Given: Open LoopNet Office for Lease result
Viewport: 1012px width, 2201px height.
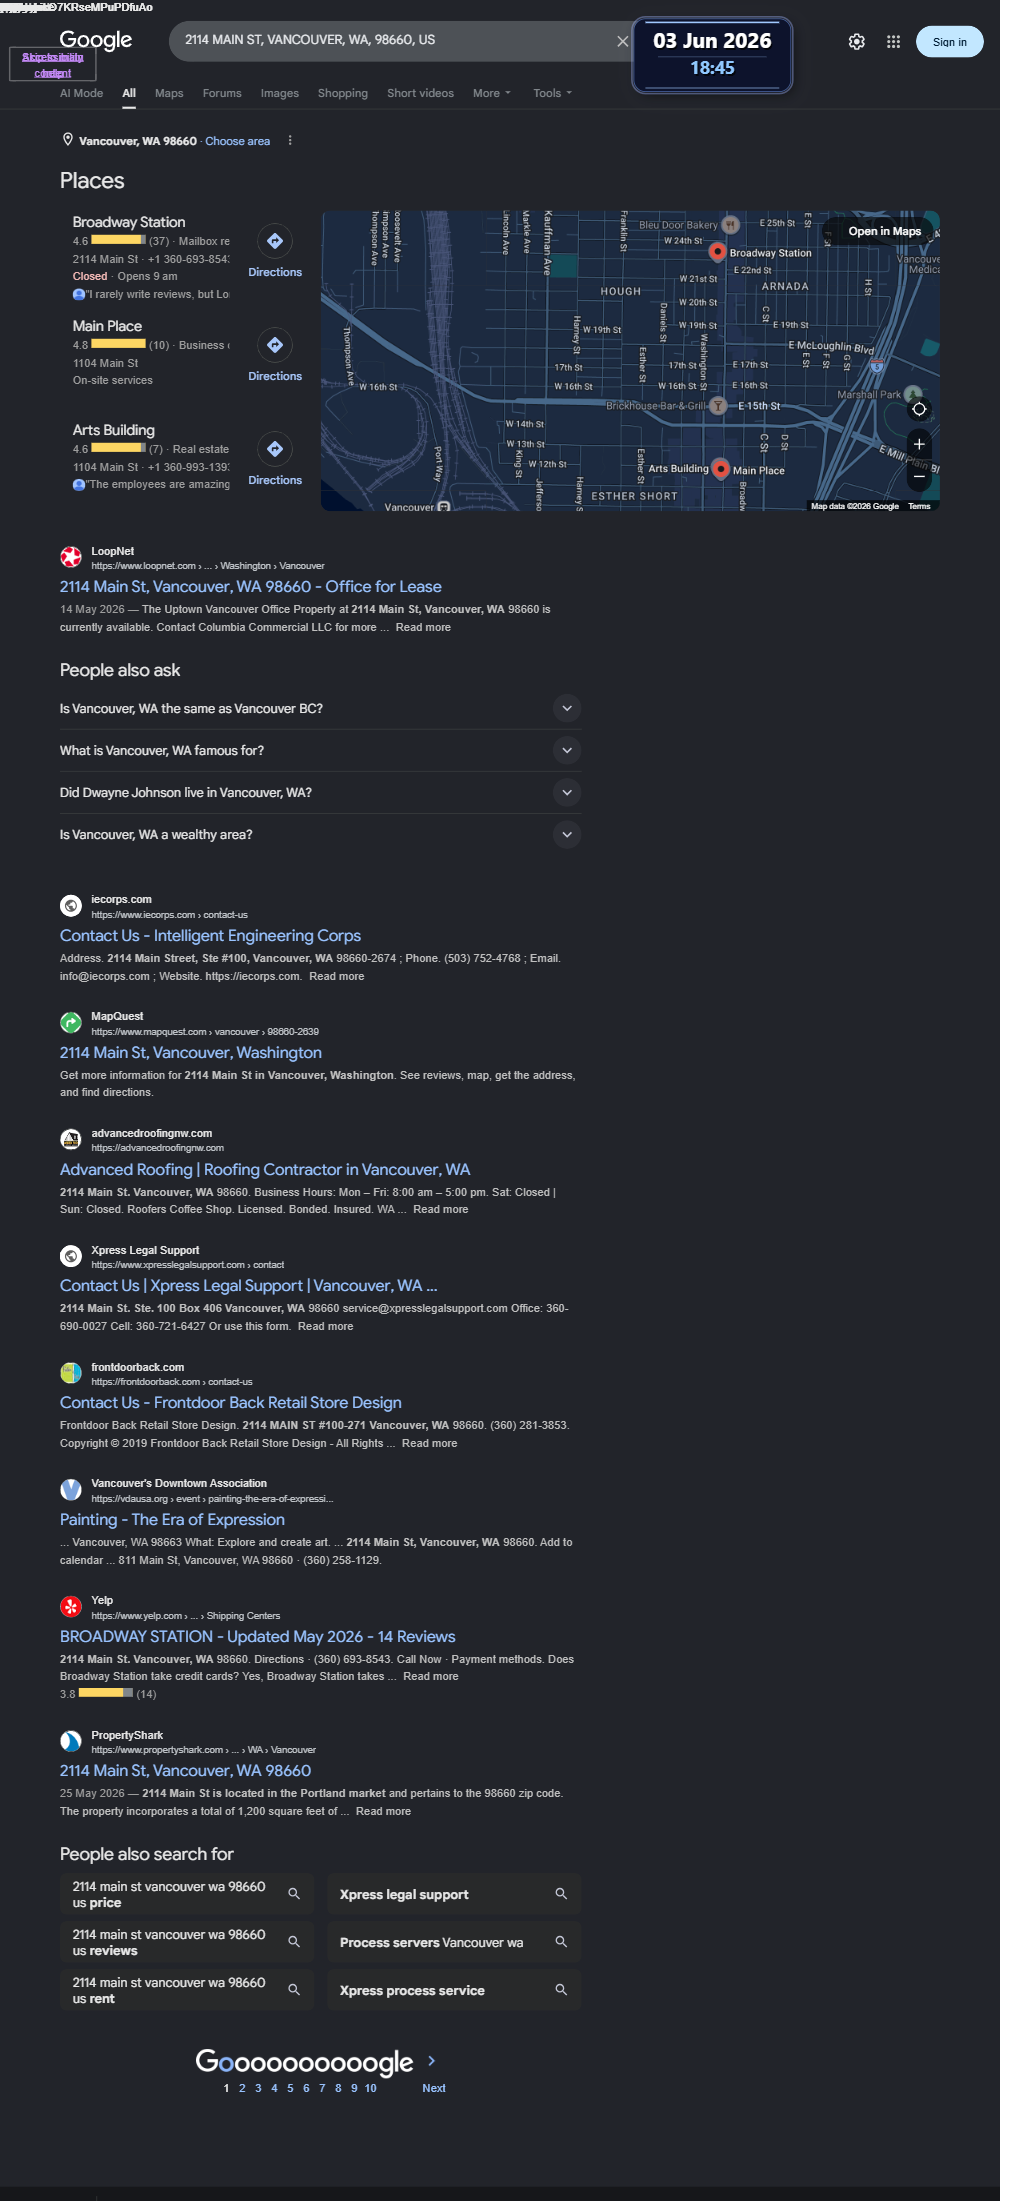Looking at the screenshot, I should [250, 587].
